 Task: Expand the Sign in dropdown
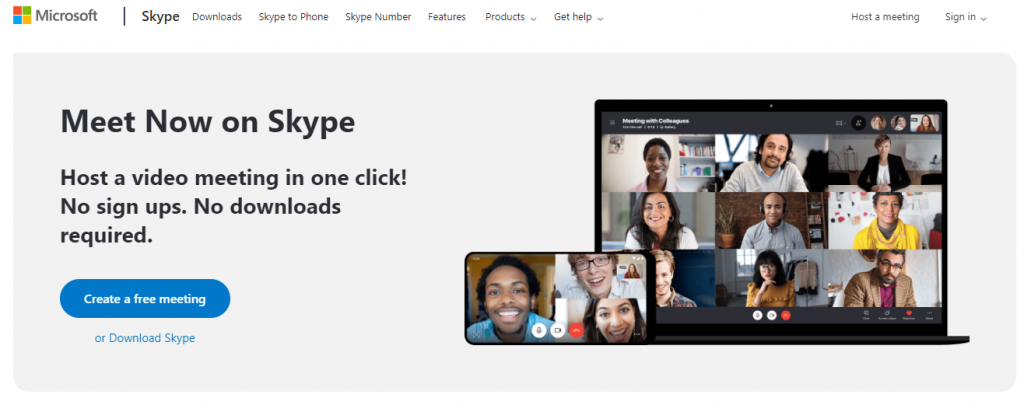965,17
